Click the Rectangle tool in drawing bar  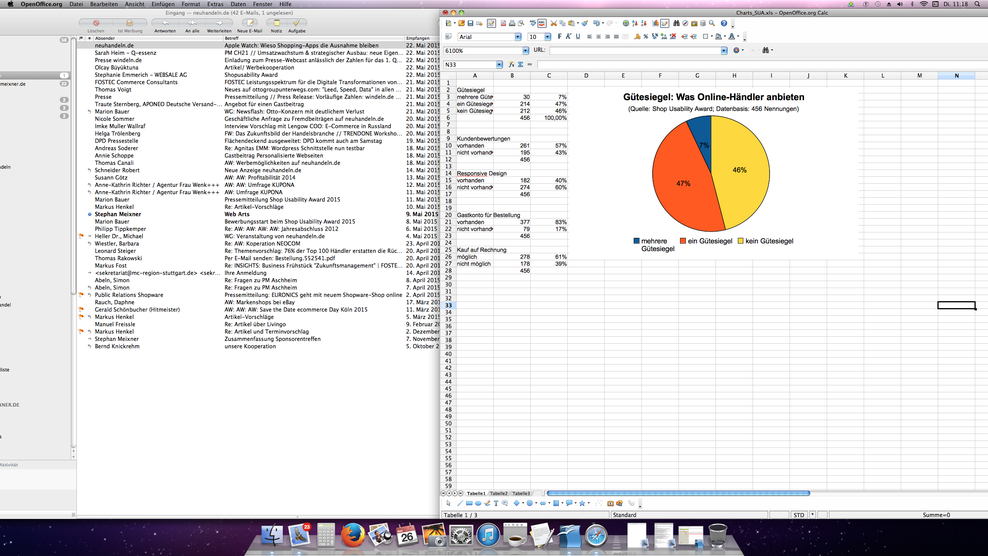click(x=469, y=503)
